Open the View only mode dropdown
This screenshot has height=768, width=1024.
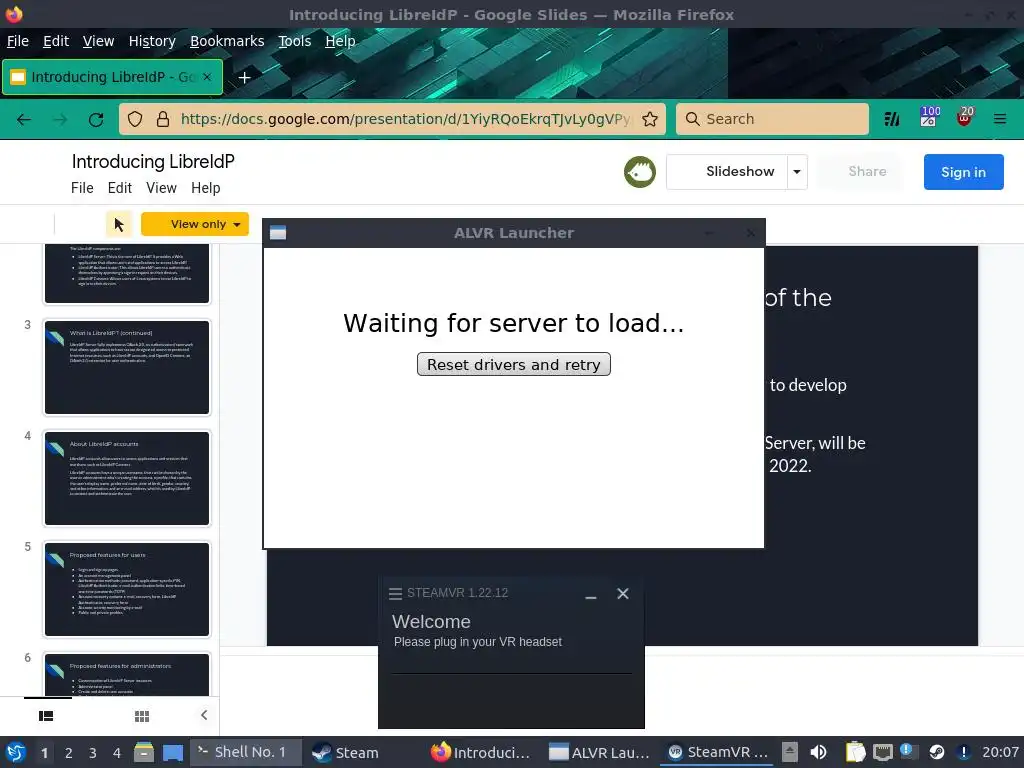195,224
